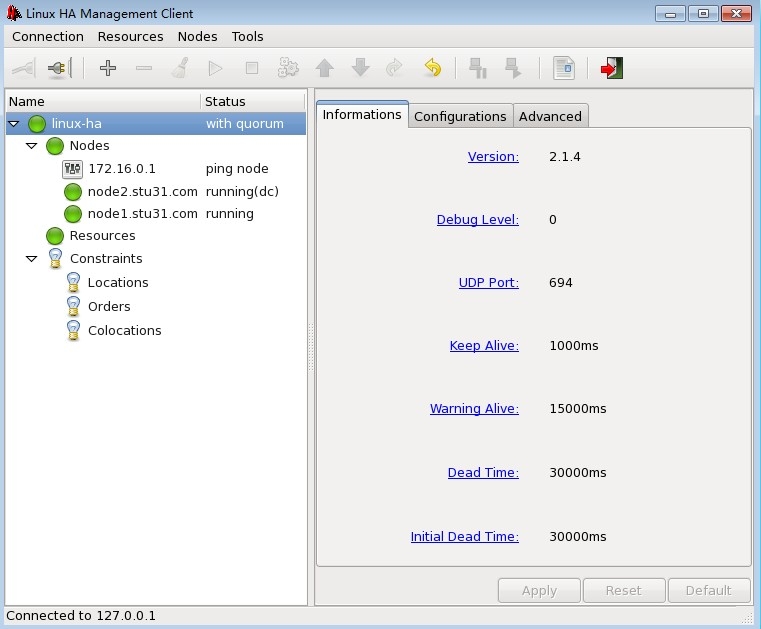Select the Informations tab
761x629 pixels.
point(362,115)
